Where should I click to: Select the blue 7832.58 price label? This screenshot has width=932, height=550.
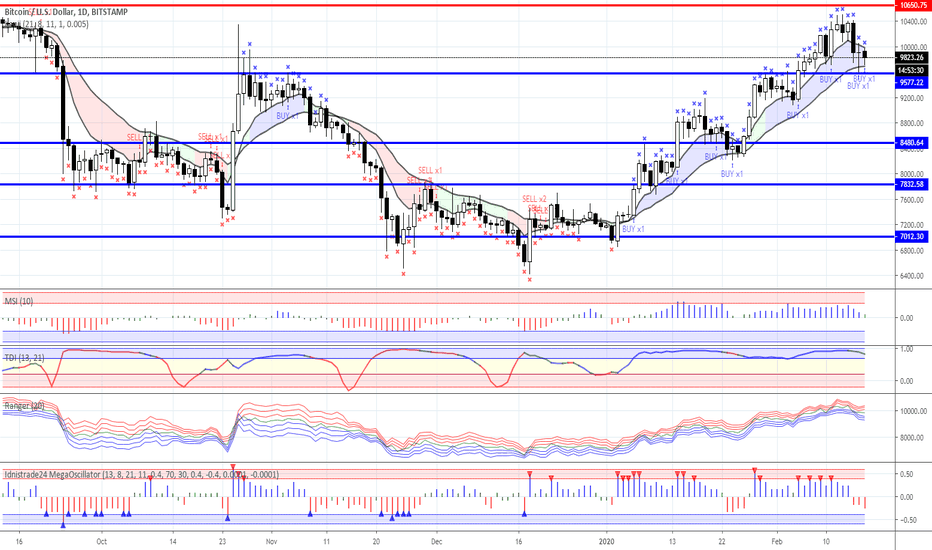coord(912,184)
